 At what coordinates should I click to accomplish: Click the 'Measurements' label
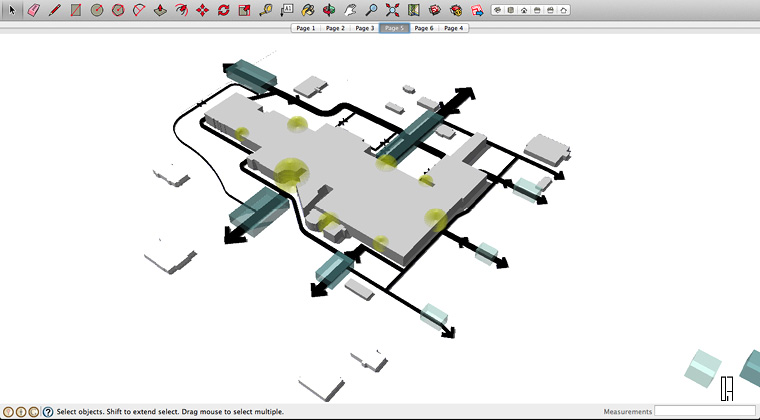click(x=628, y=411)
